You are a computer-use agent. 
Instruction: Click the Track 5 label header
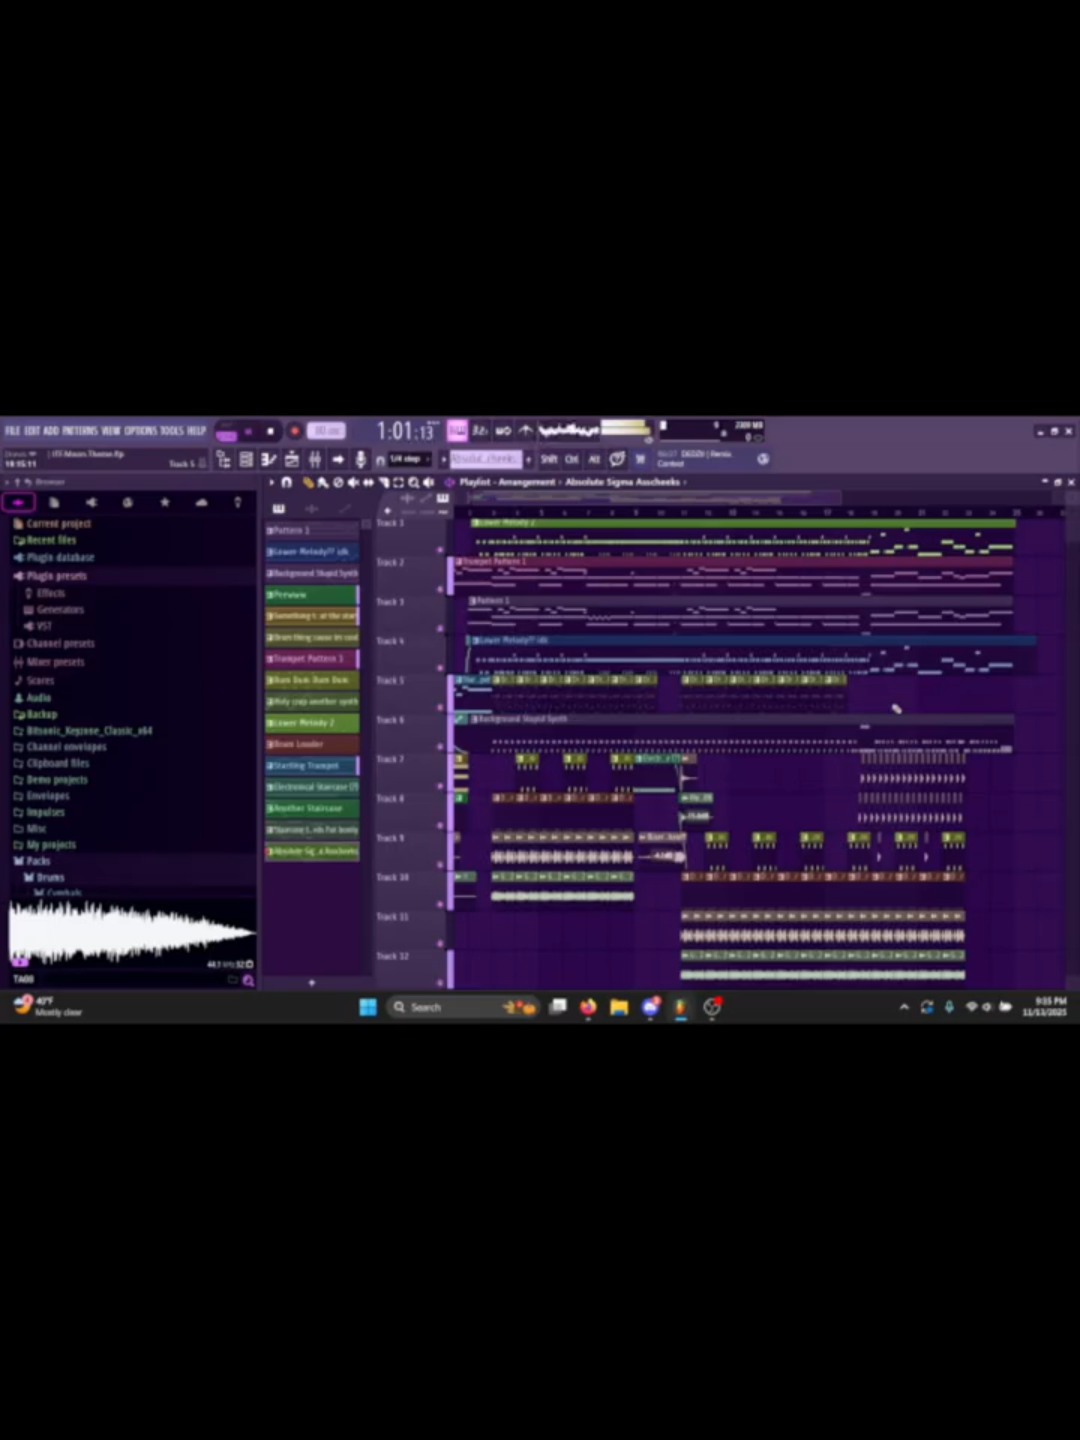(x=391, y=681)
